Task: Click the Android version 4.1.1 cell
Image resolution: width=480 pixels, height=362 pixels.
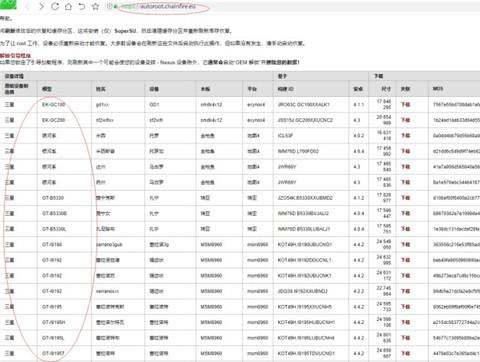Action: [x=359, y=105]
